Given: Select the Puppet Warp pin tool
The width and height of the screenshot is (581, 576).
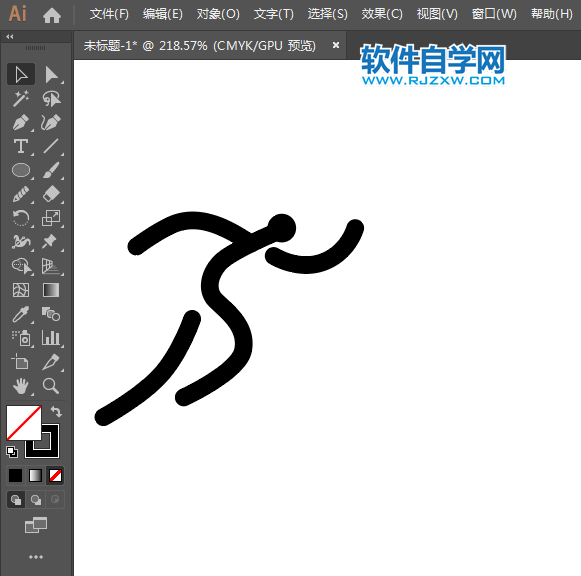Looking at the screenshot, I should click(x=51, y=242).
